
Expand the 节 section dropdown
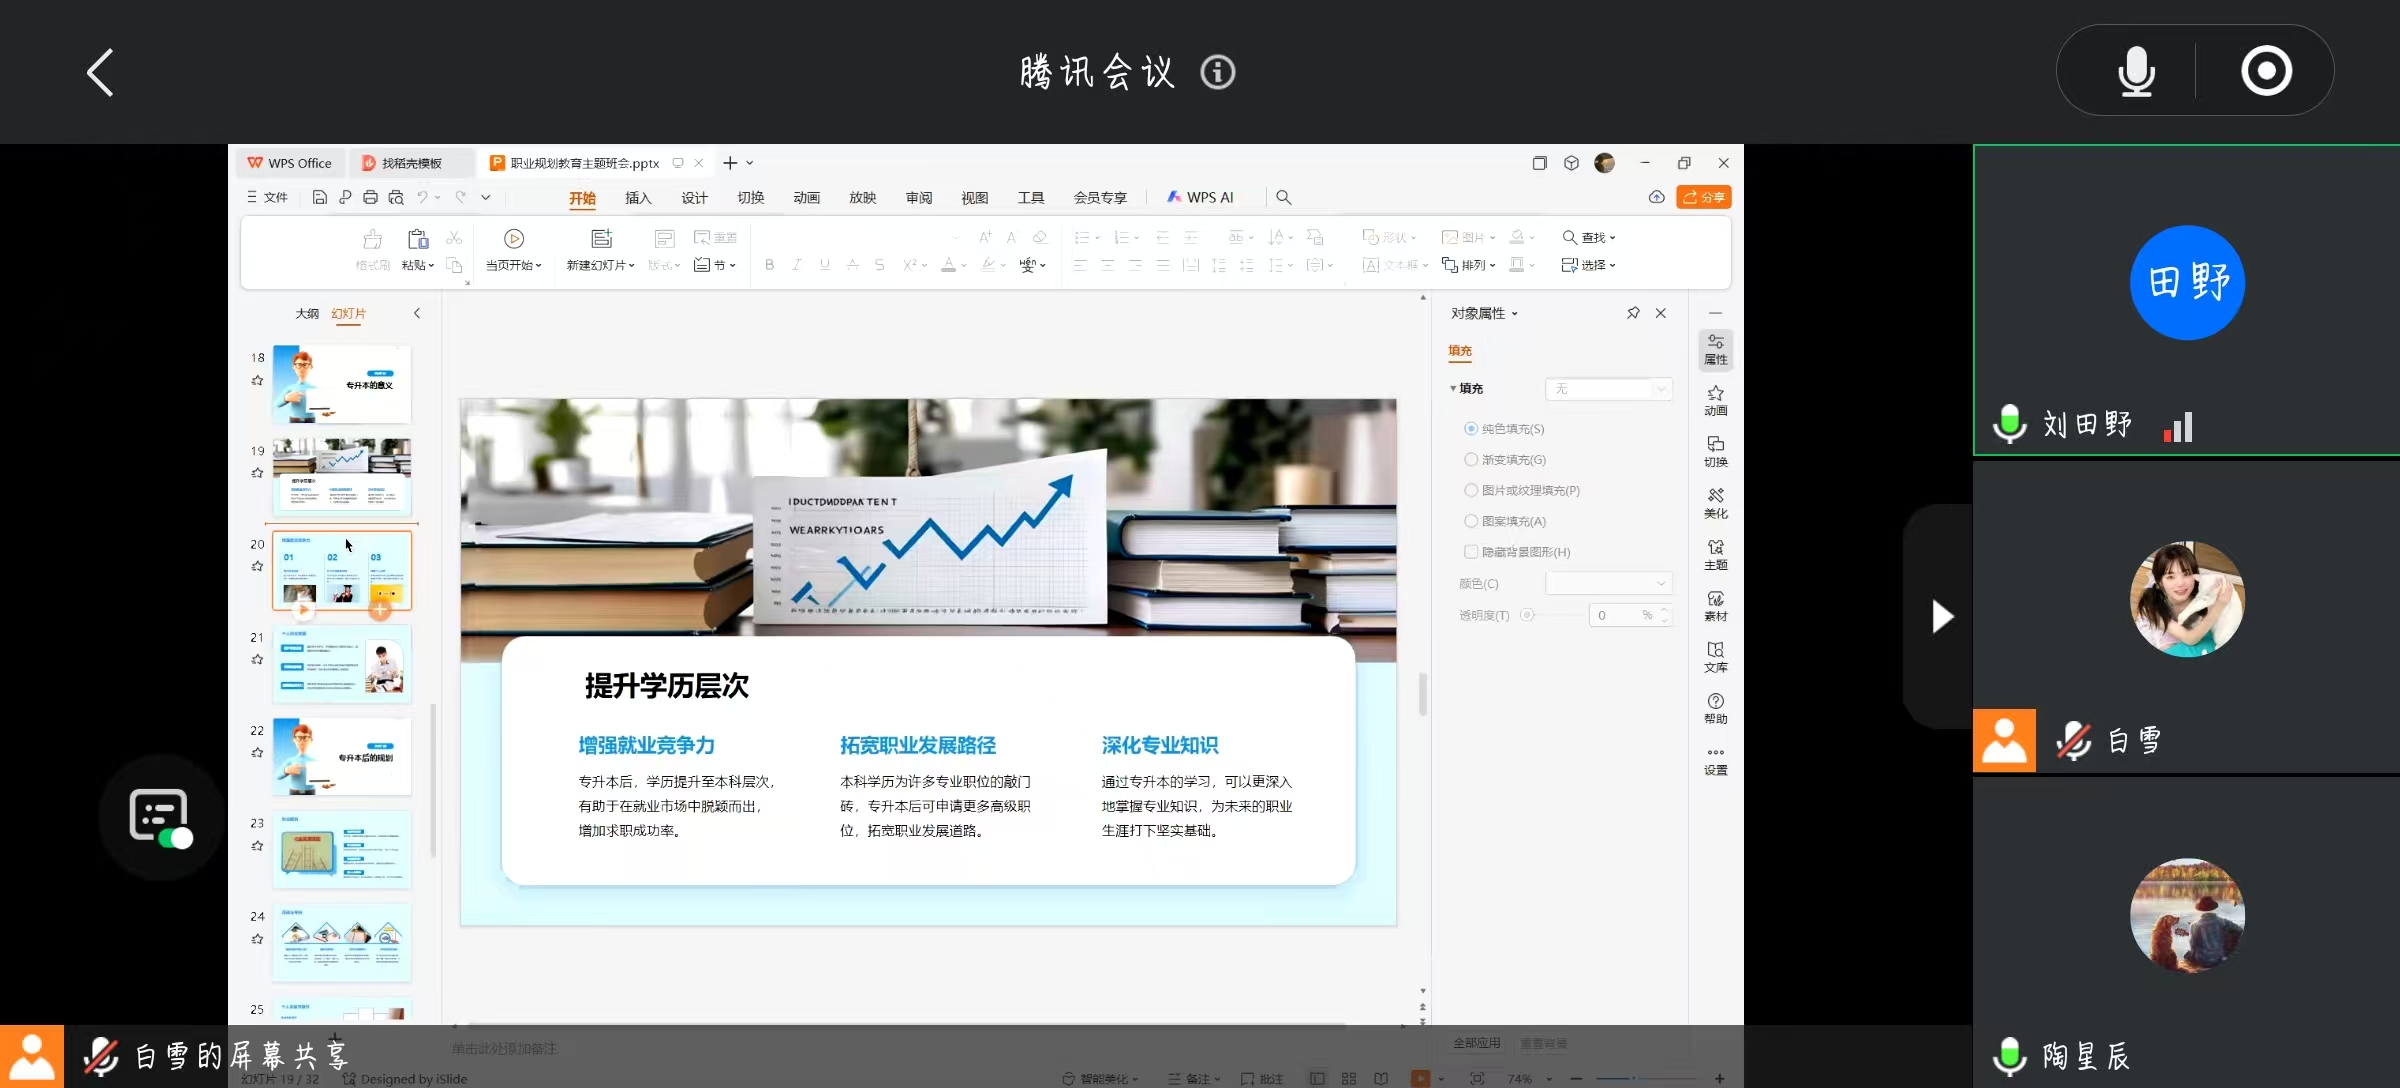coord(733,266)
